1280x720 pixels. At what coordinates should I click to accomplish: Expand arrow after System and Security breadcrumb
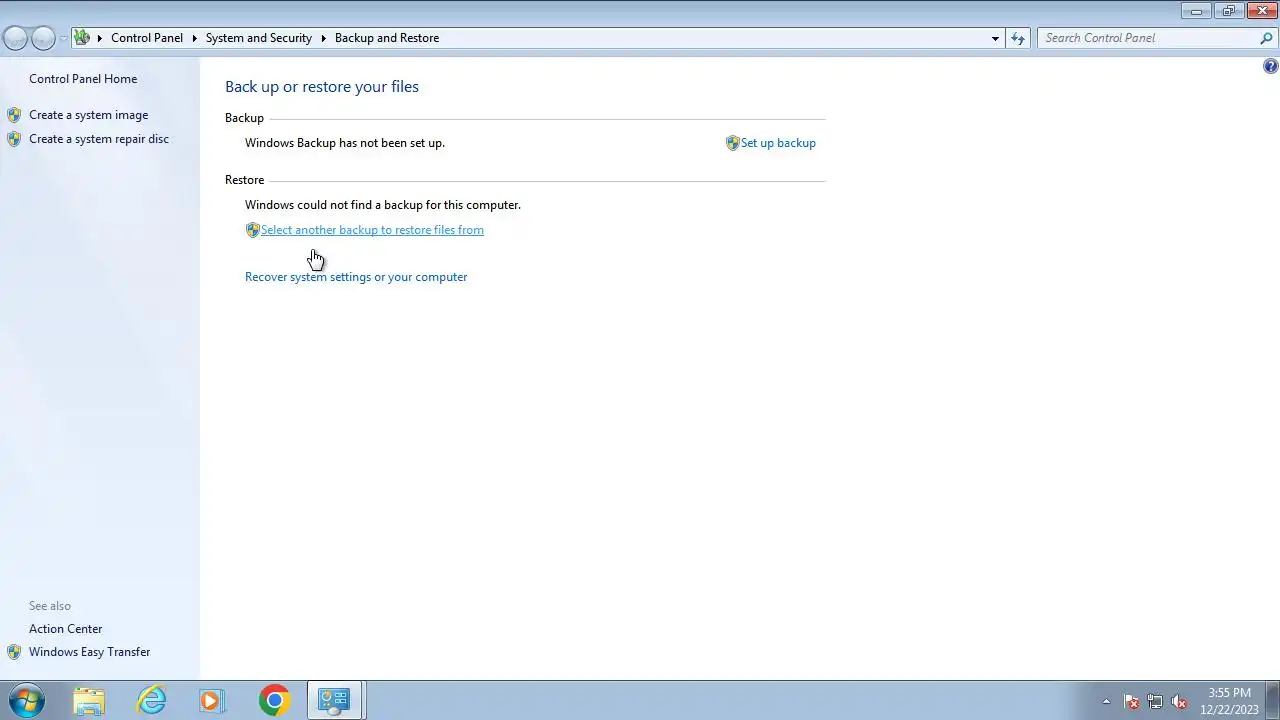point(324,38)
